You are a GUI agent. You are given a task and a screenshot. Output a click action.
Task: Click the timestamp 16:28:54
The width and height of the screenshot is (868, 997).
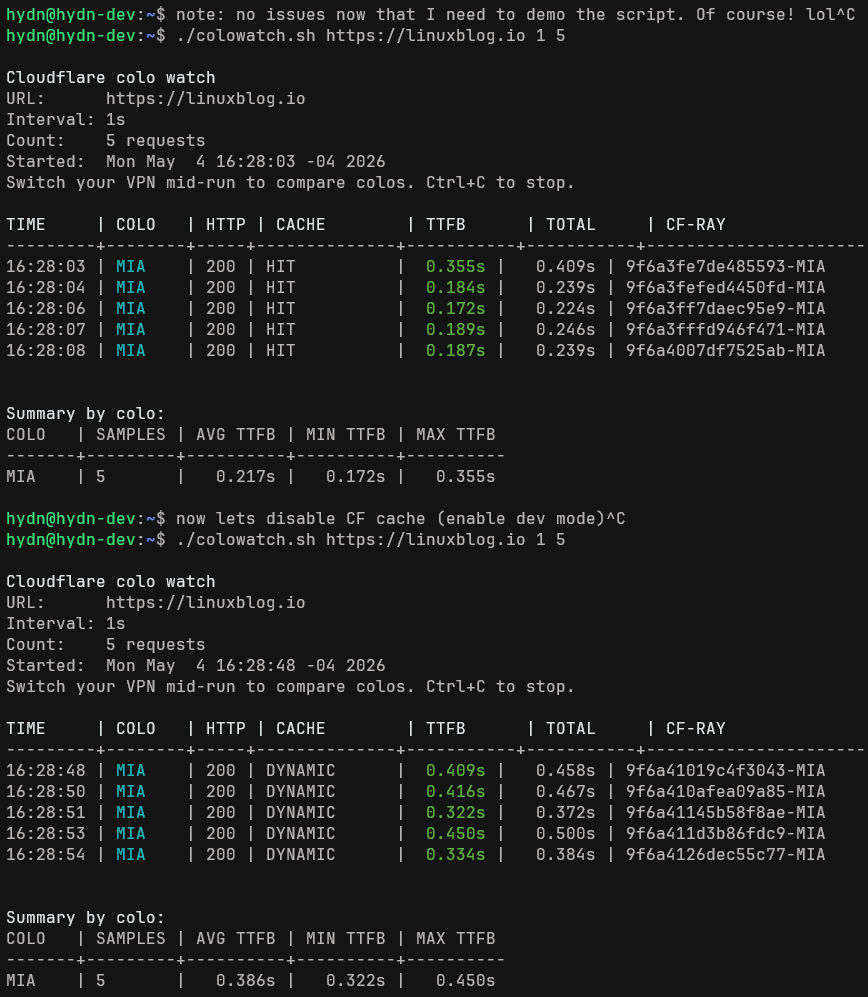click(46, 855)
